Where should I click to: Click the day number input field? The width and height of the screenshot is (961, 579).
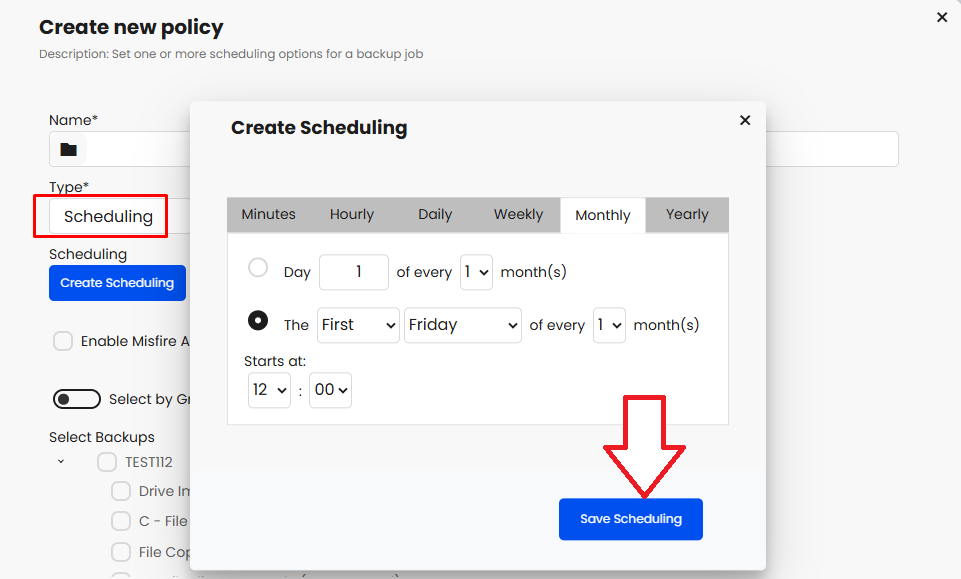pyautogui.click(x=353, y=272)
